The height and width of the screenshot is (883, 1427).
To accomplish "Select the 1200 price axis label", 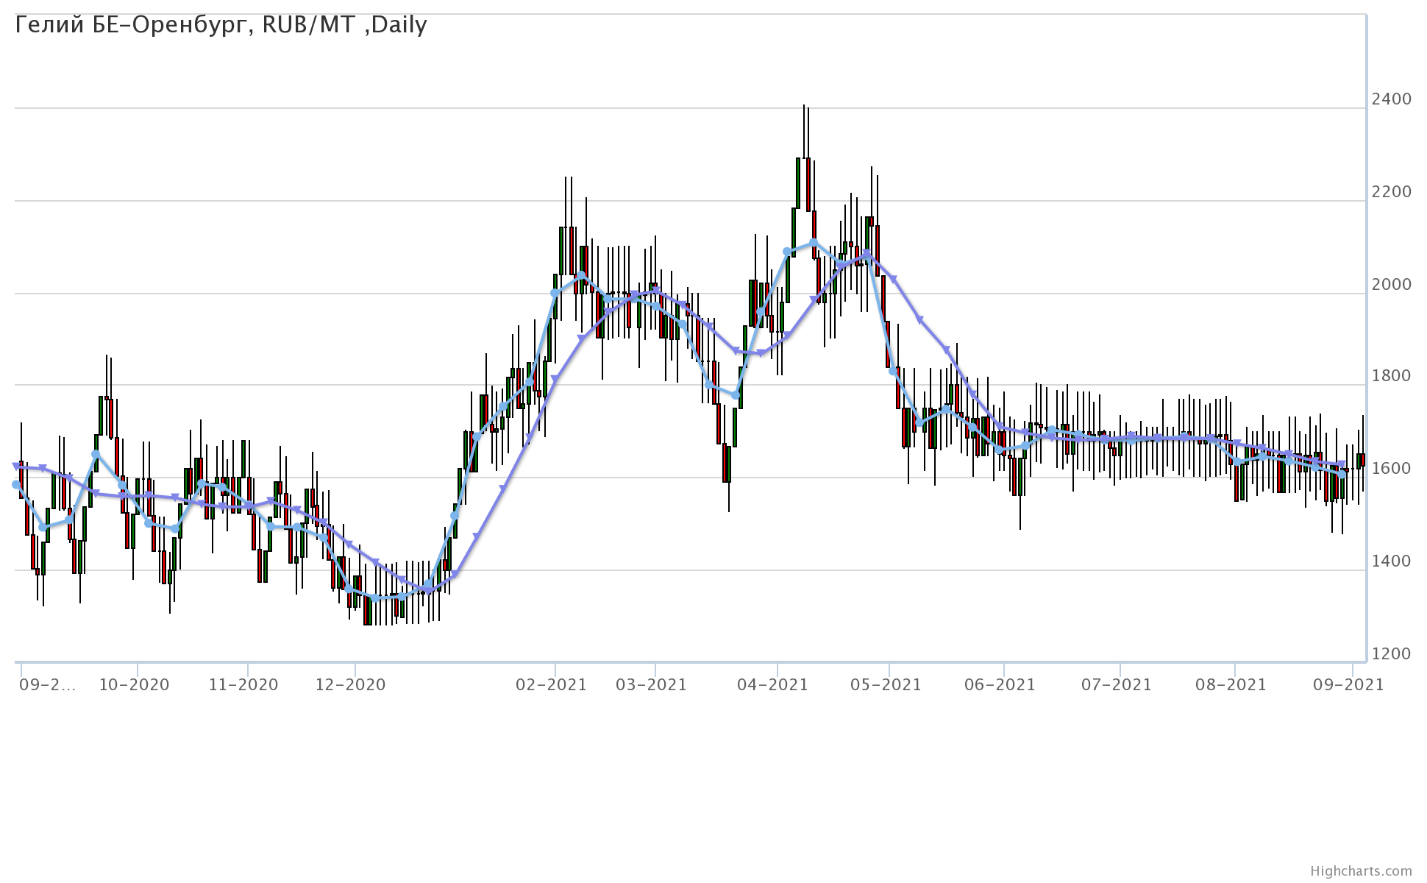I will click(1392, 655).
